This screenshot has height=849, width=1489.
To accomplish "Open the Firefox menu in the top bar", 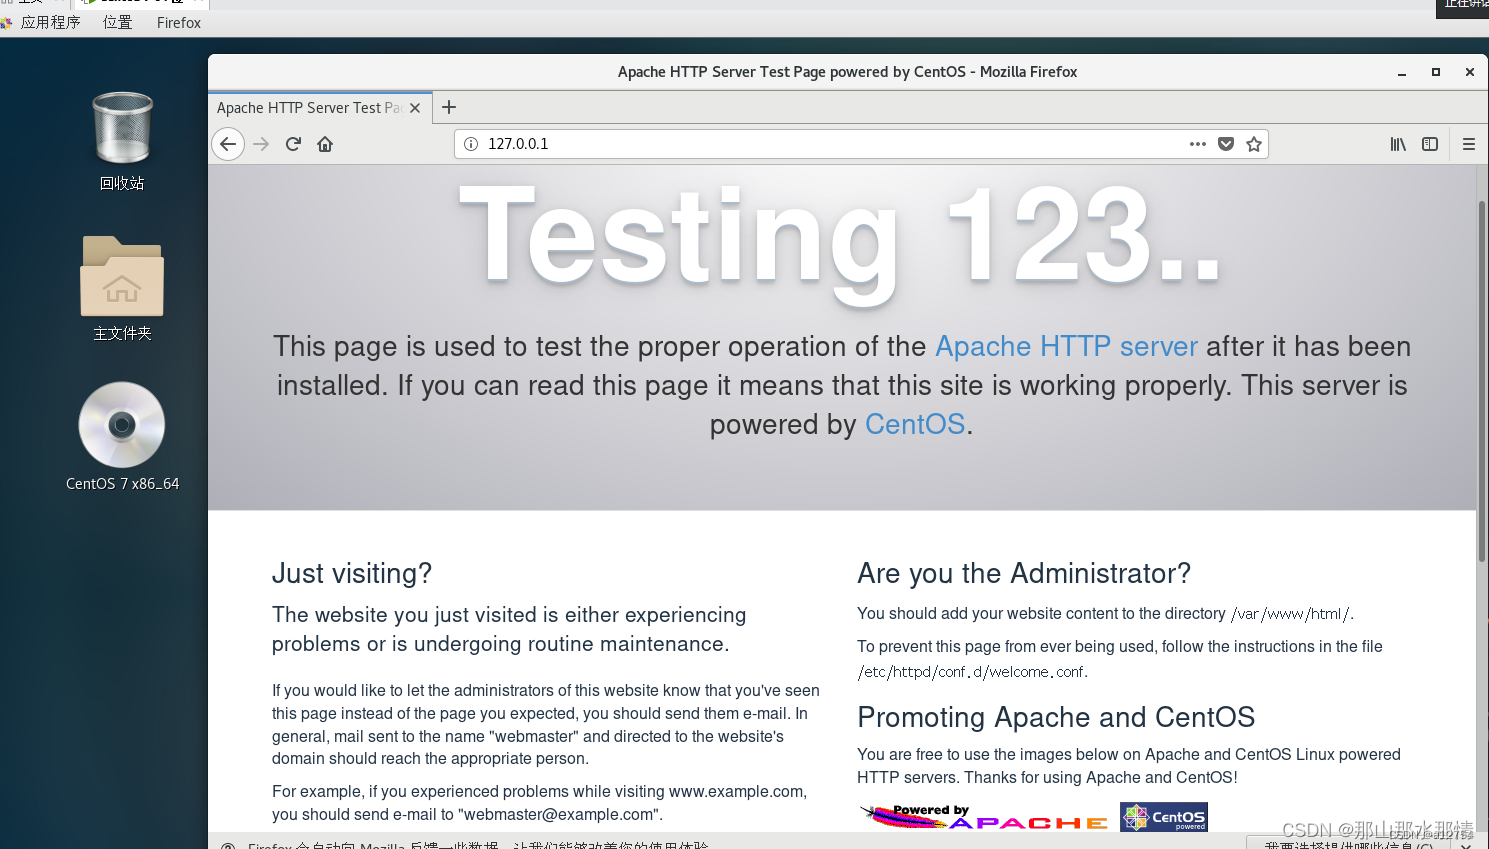I will coord(178,22).
